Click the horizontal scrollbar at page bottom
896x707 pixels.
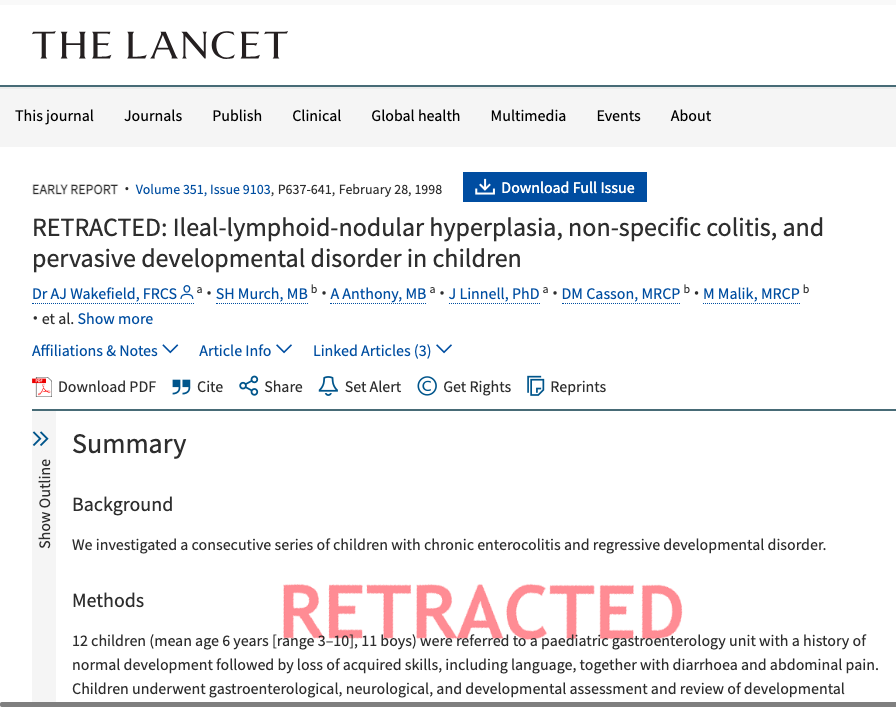coord(448,703)
